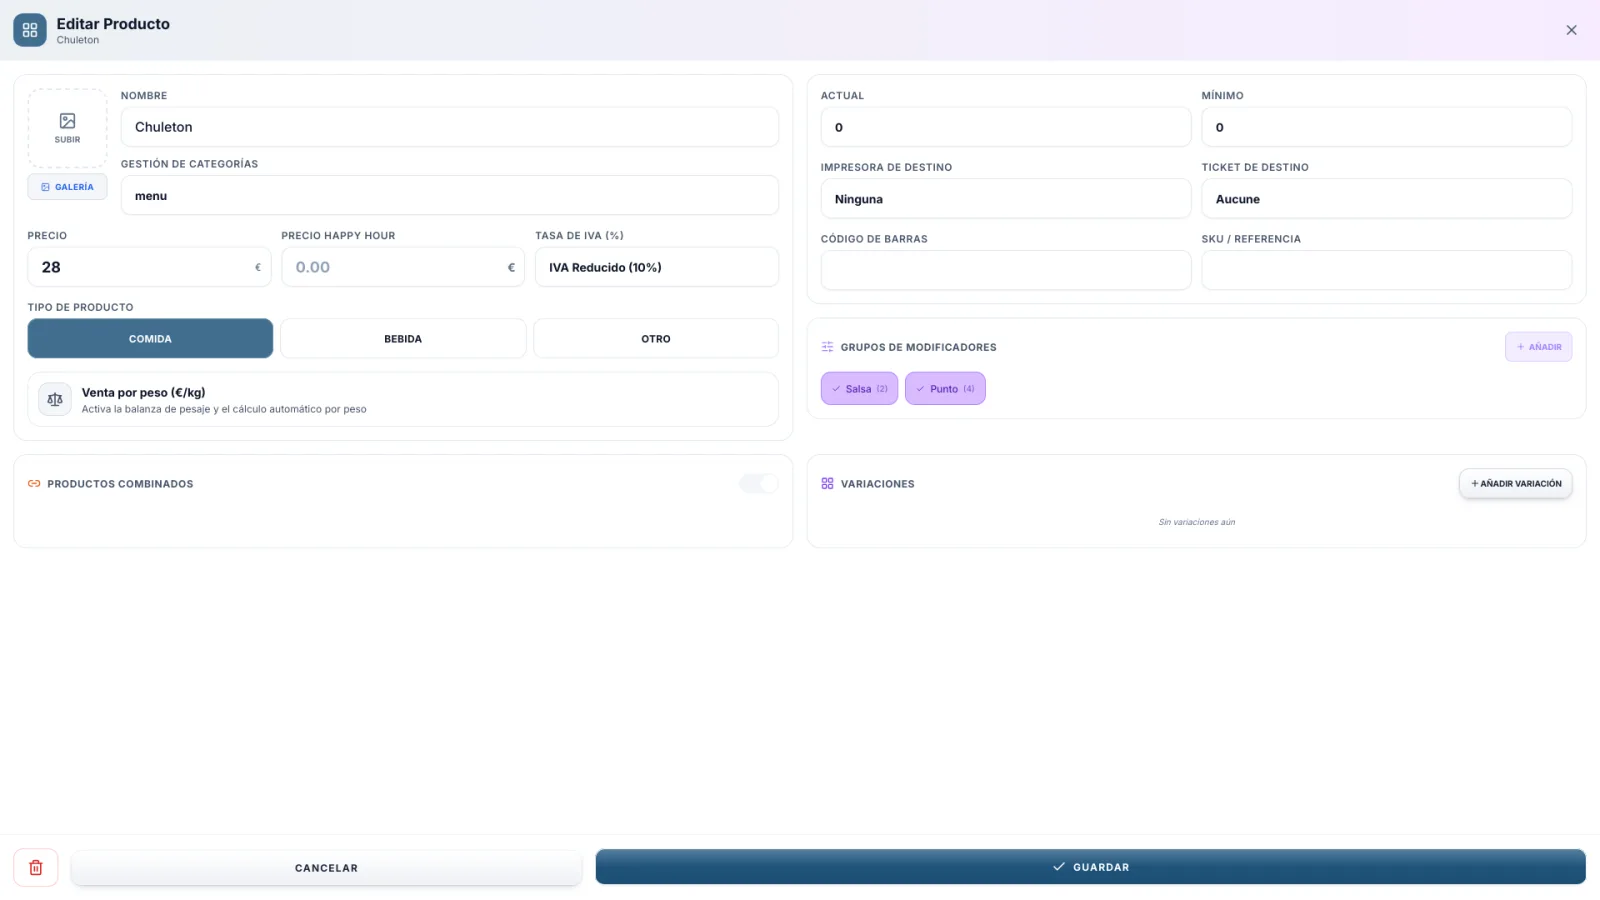Toggle the Punto modifier group chip

coord(945,389)
